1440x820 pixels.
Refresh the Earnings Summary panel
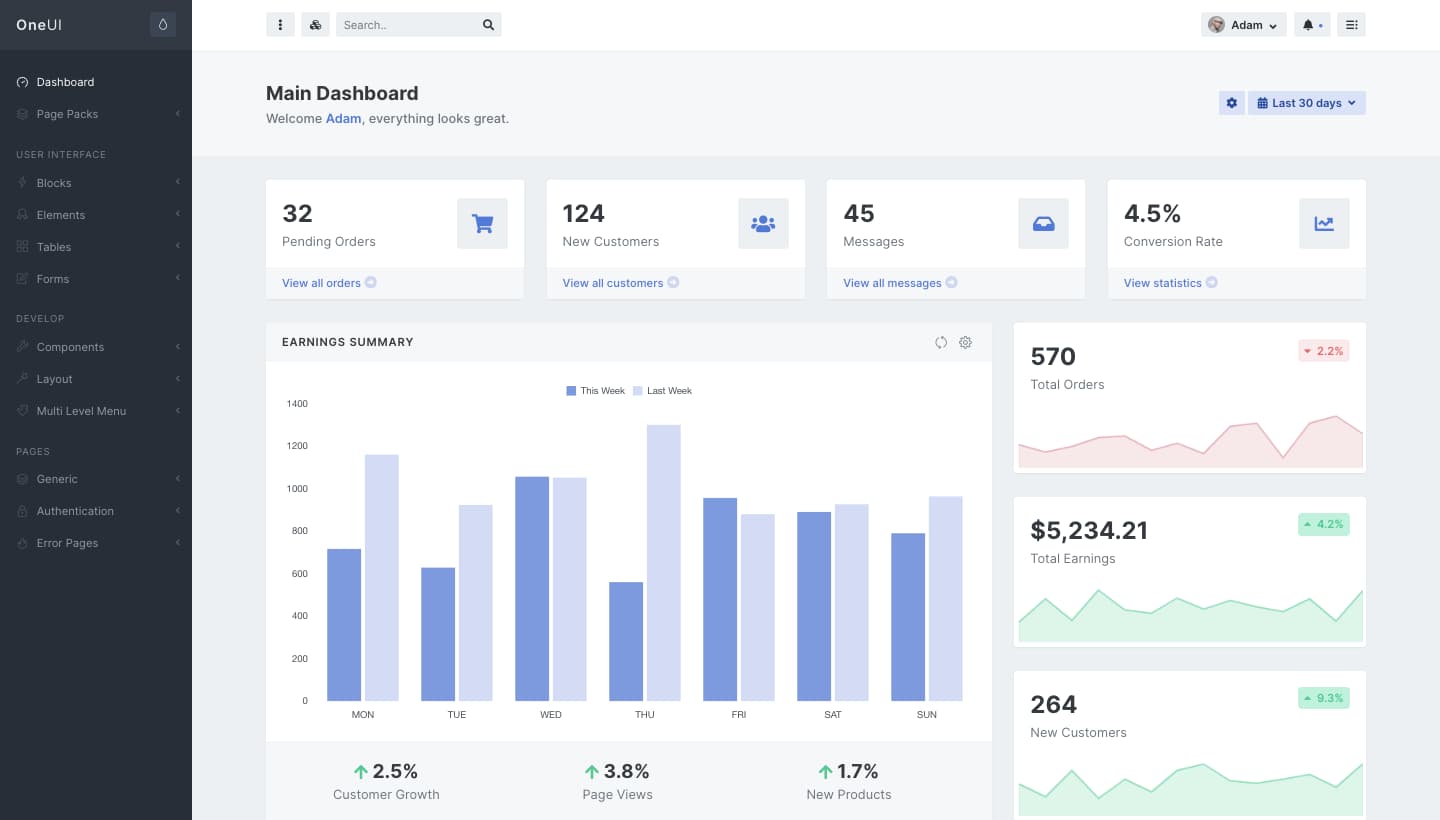[941, 342]
